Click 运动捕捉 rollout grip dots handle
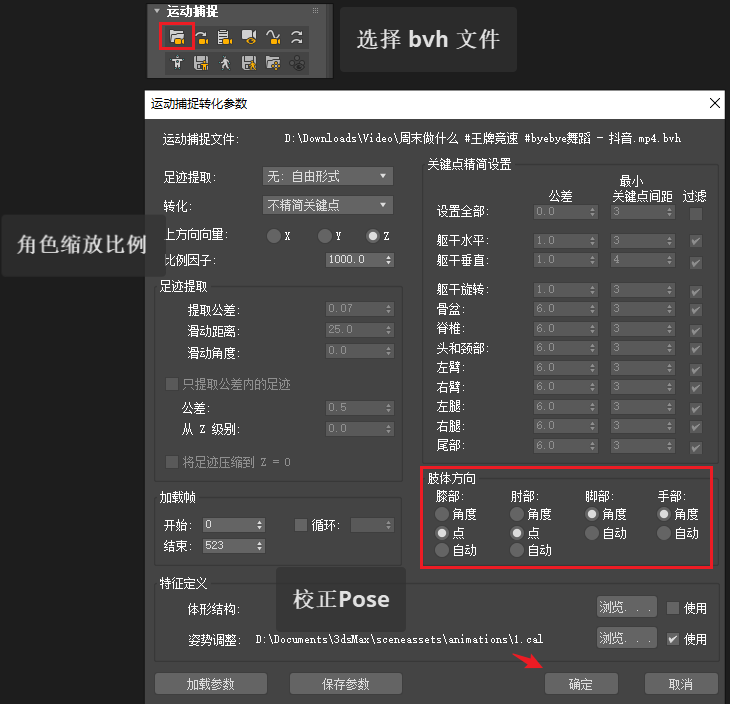This screenshot has width=730, height=704. coord(316,10)
